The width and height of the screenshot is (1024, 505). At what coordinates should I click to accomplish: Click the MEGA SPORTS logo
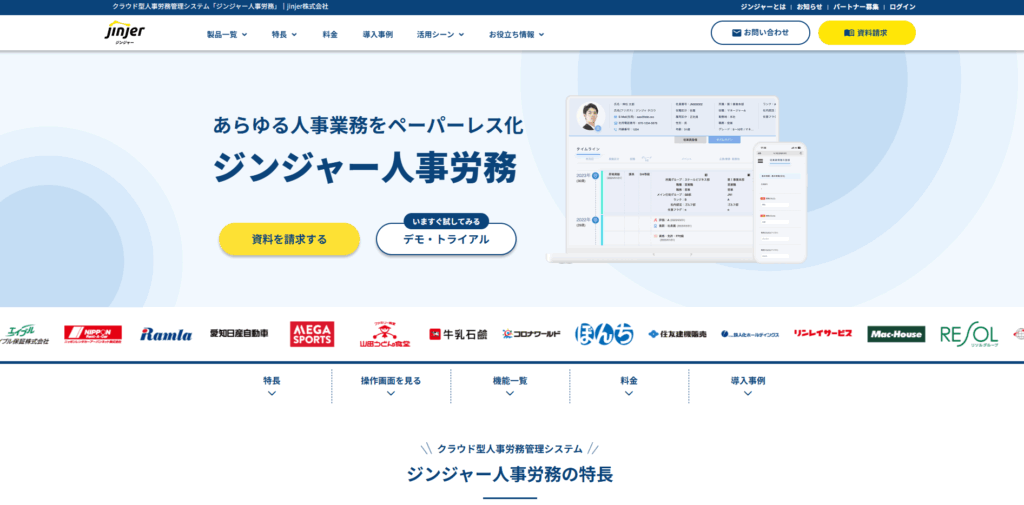[312, 334]
